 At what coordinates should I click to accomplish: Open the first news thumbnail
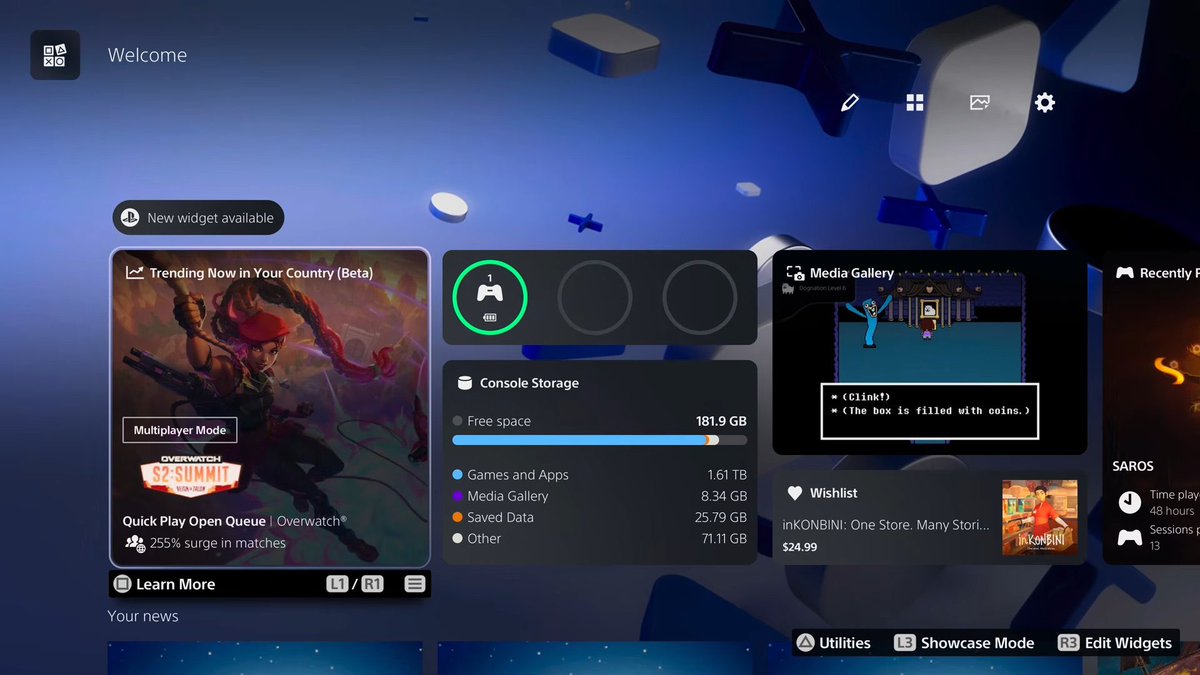tap(265, 658)
